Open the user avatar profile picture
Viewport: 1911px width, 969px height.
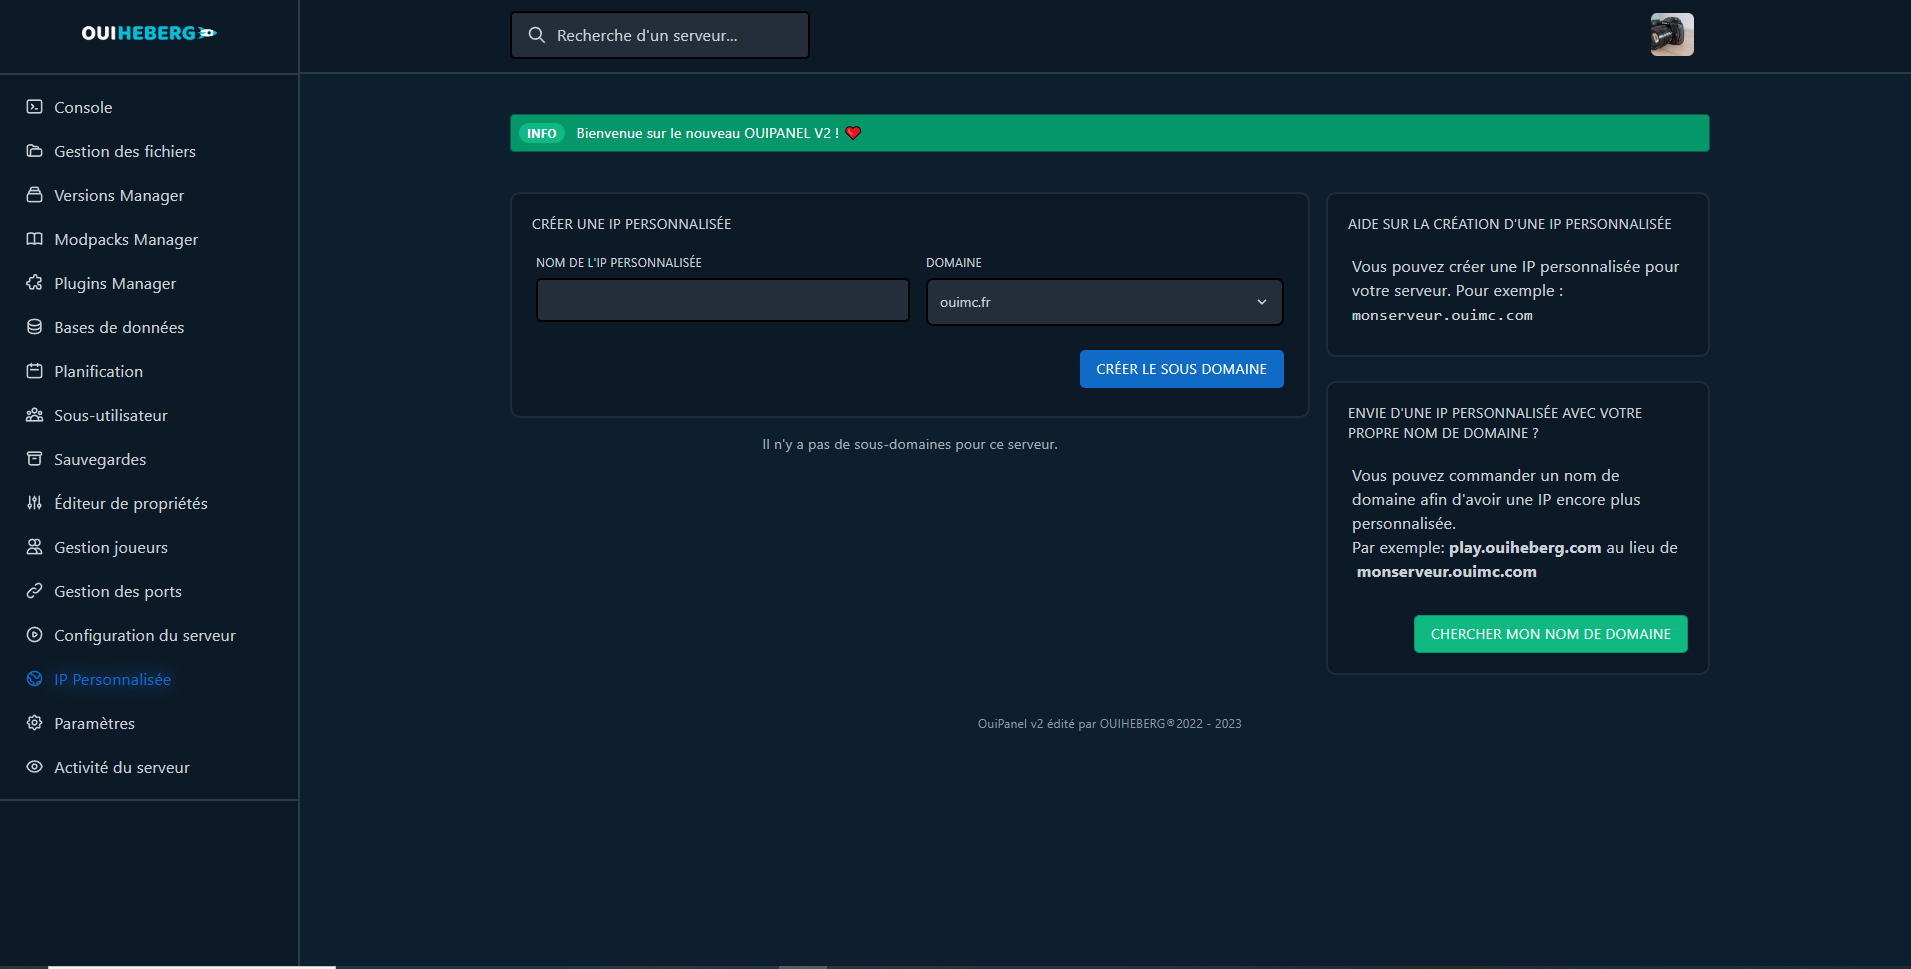(1672, 35)
